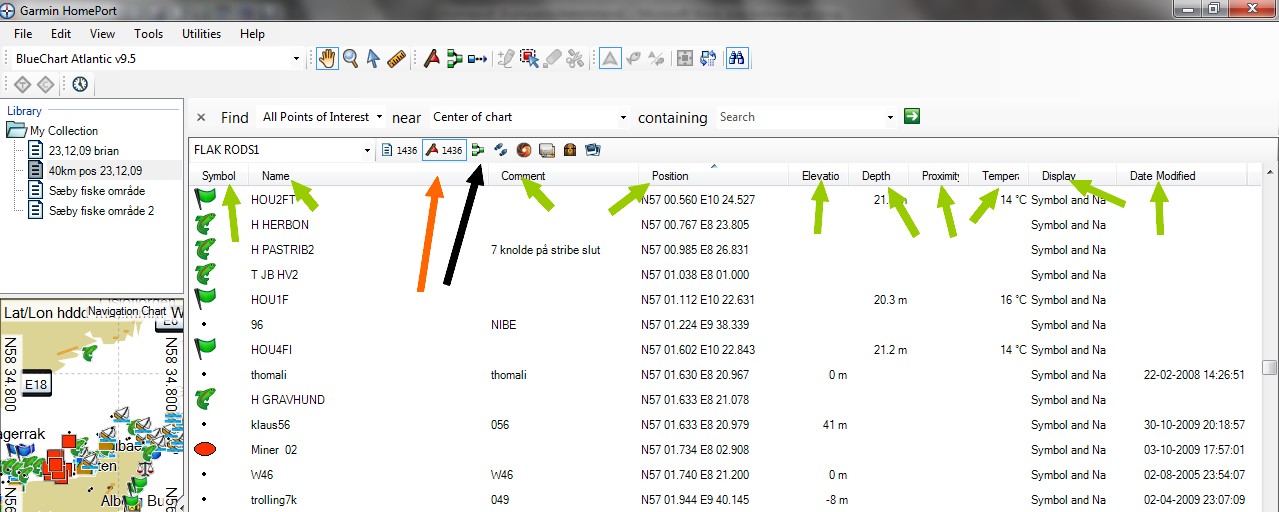Select the Zoom magnifier tool
The width and height of the screenshot is (1279, 512).
[350, 59]
